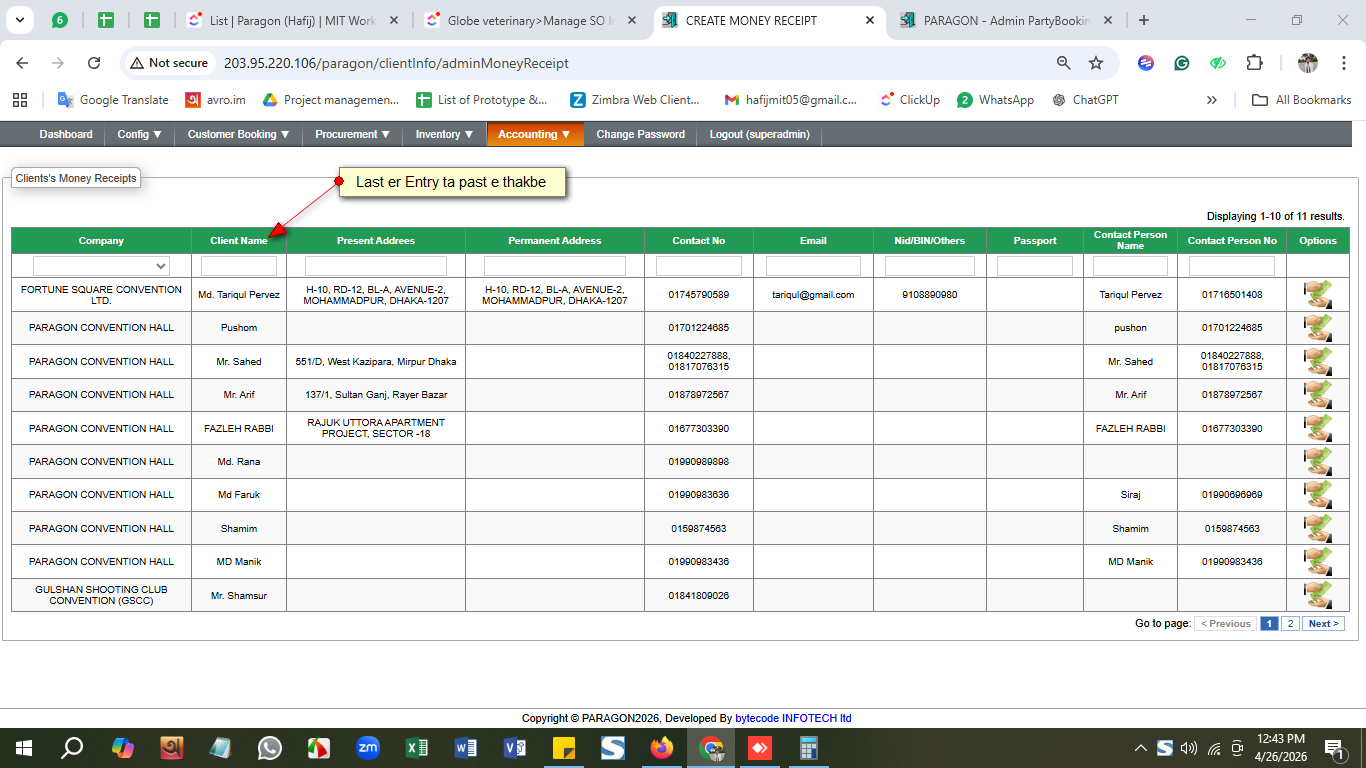Open the bytecode INFOTECH ltd link

793,718
